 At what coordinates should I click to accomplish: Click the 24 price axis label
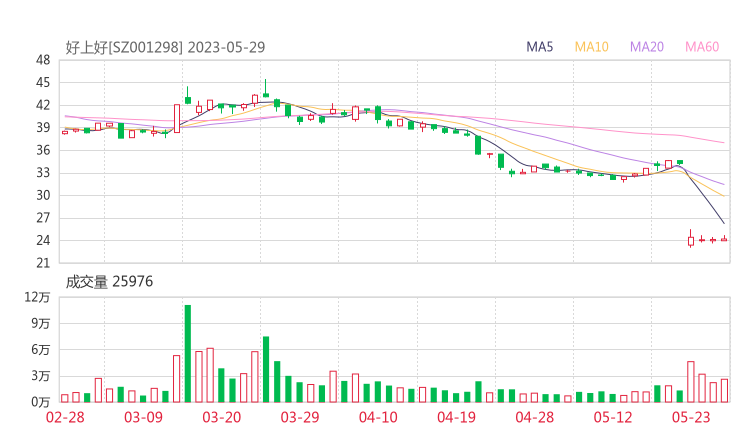point(43,240)
